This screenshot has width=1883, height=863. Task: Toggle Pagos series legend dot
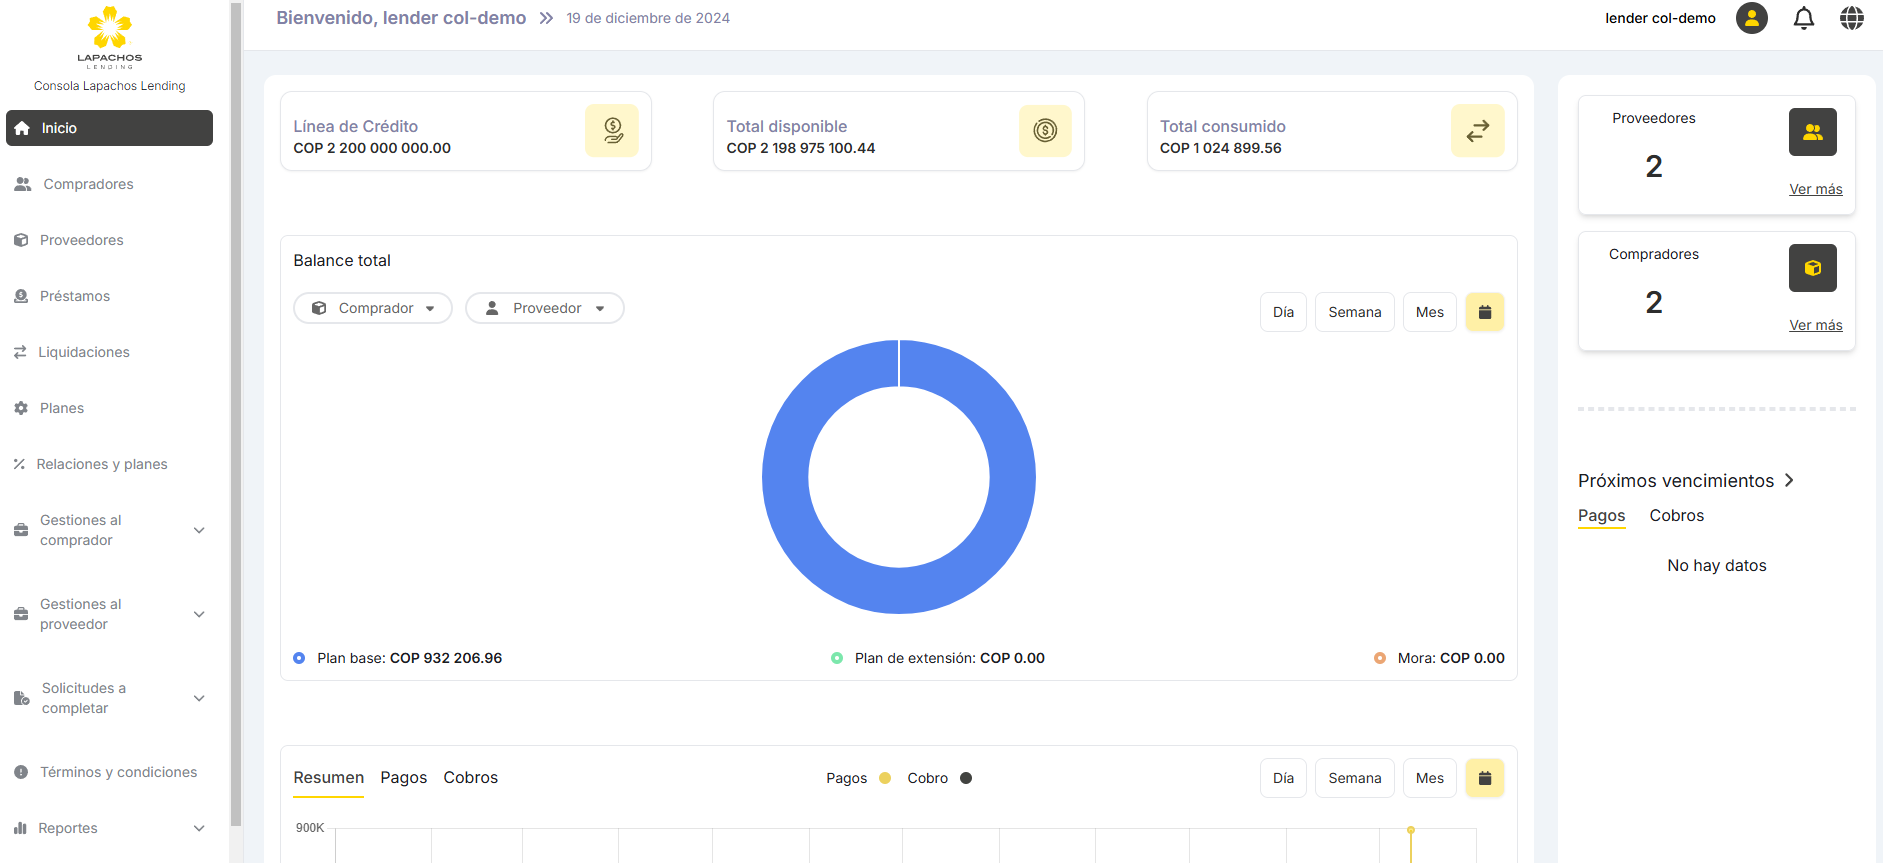(x=885, y=778)
